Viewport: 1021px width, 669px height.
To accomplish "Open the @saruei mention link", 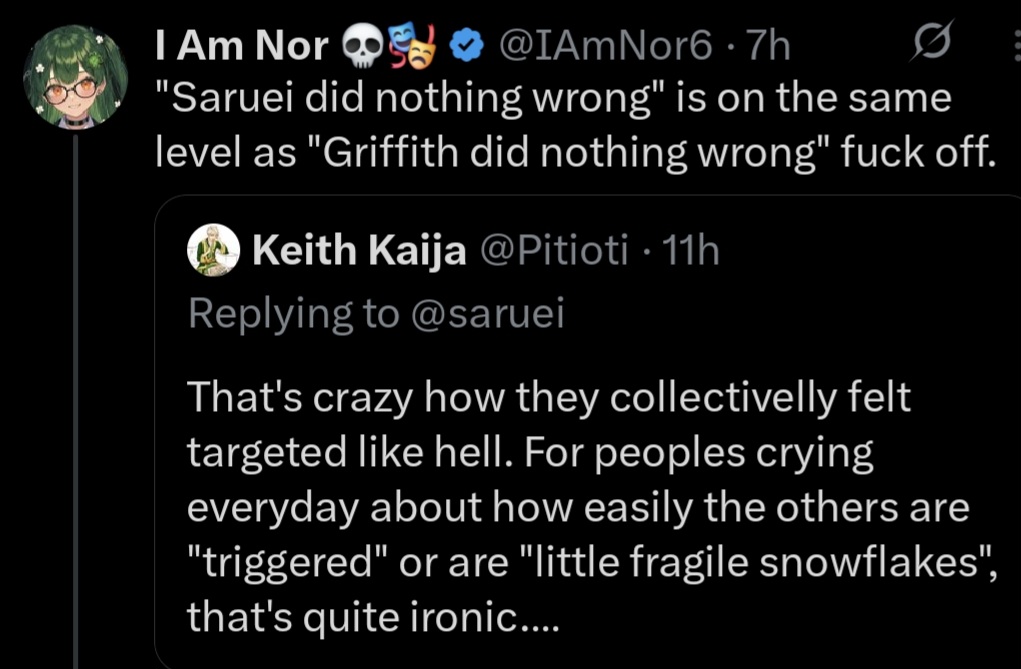I will coord(486,313).
